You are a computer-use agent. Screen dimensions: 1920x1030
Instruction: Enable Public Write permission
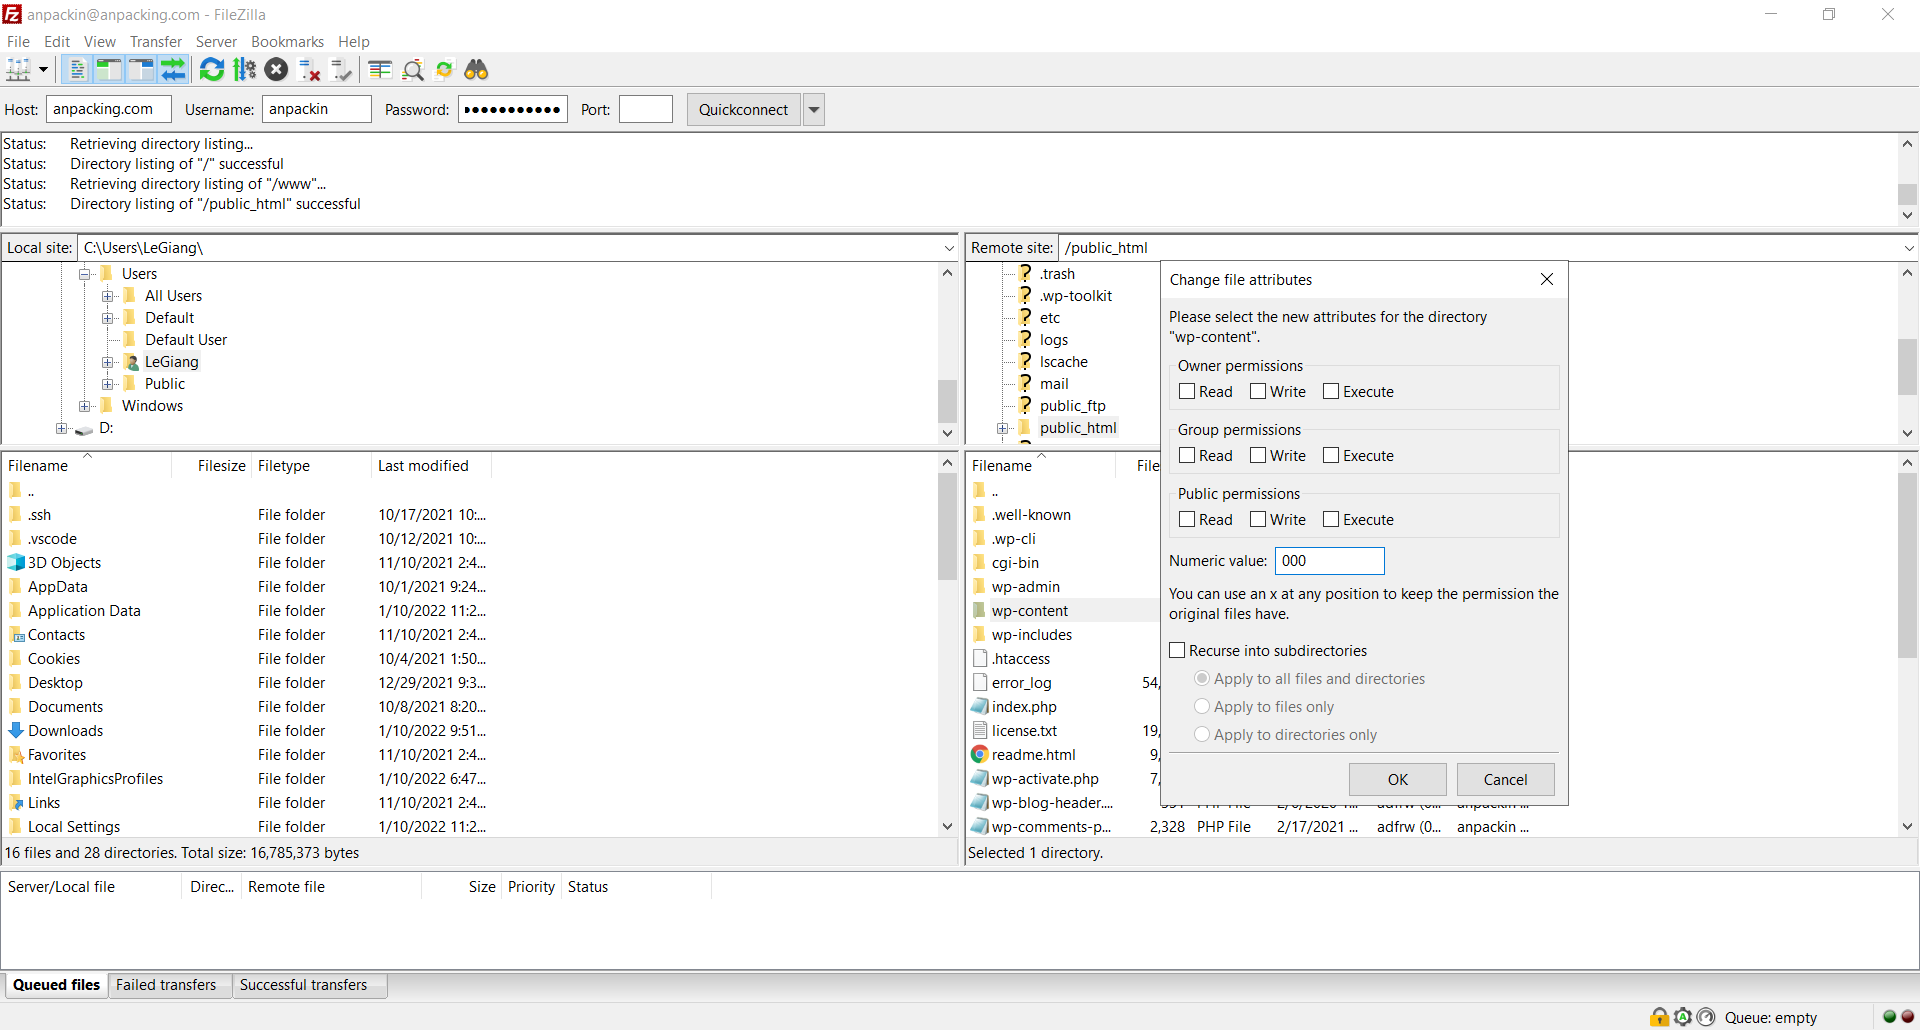coord(1258,520)
